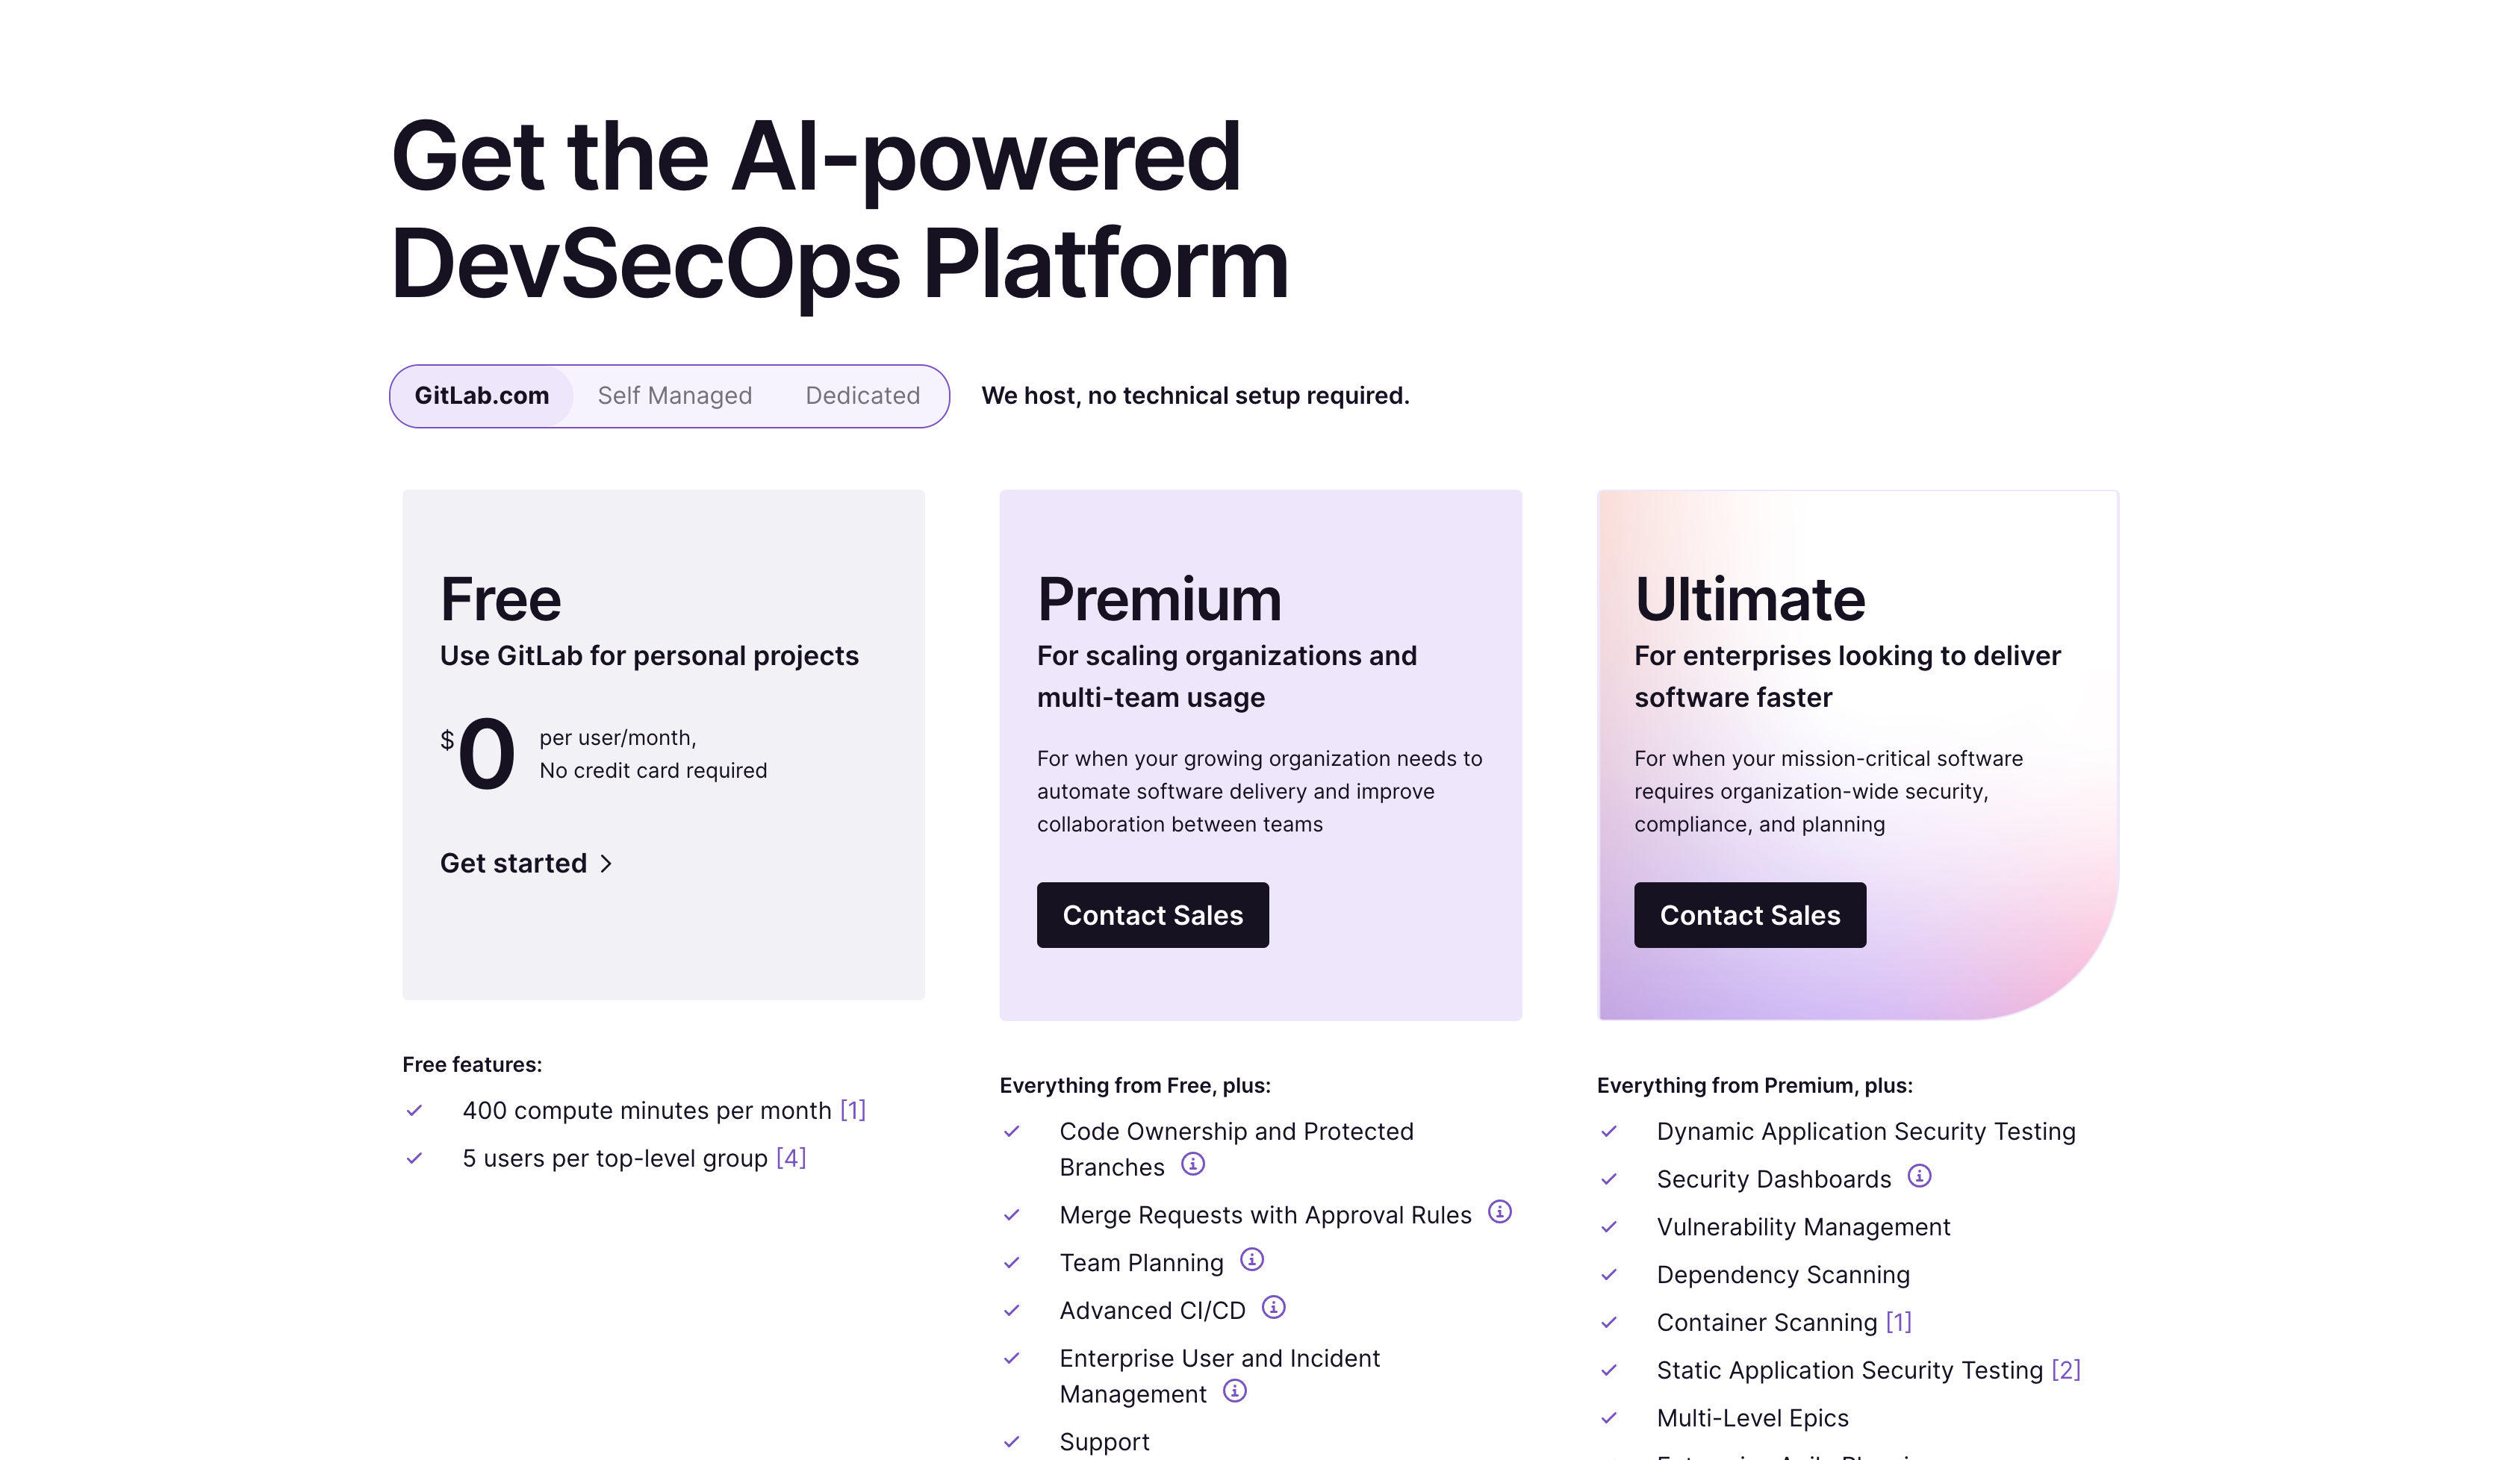Screen dimensions: 2520x1460
Task: Open Team Planning info icon
Action: [1252, 1260]
